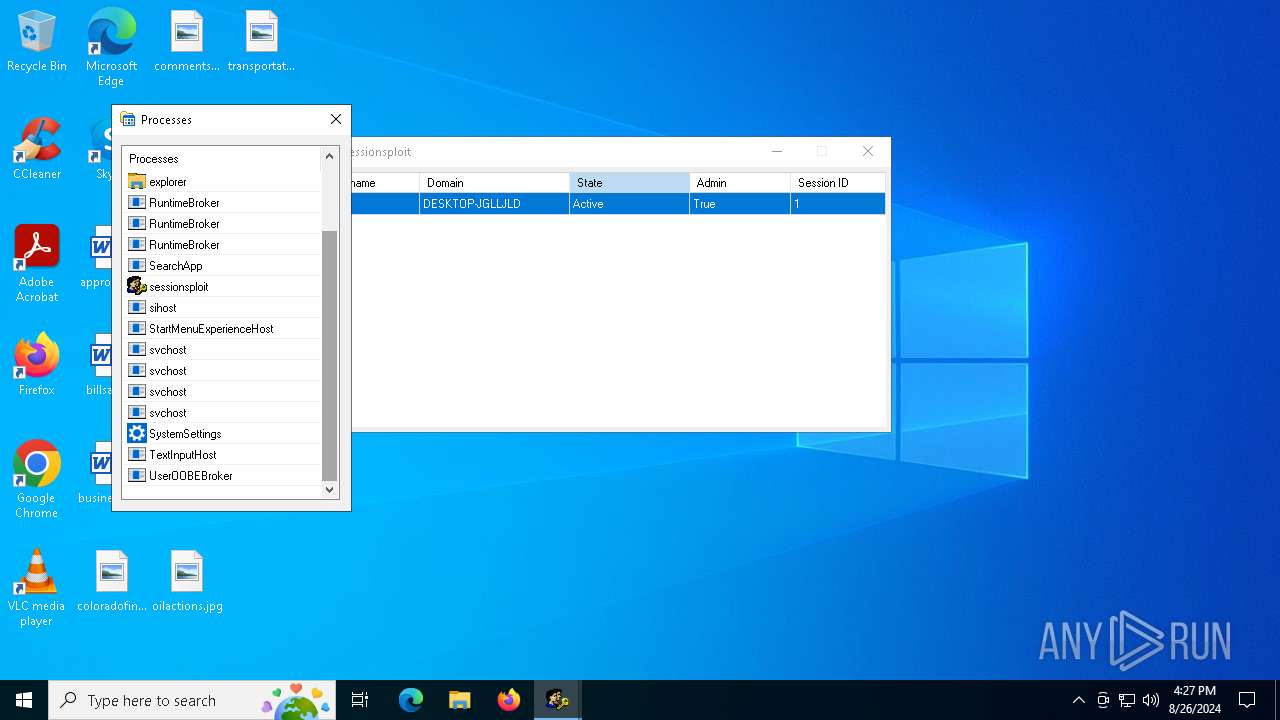Click sessionsploit taskbar button

(557, 700)
